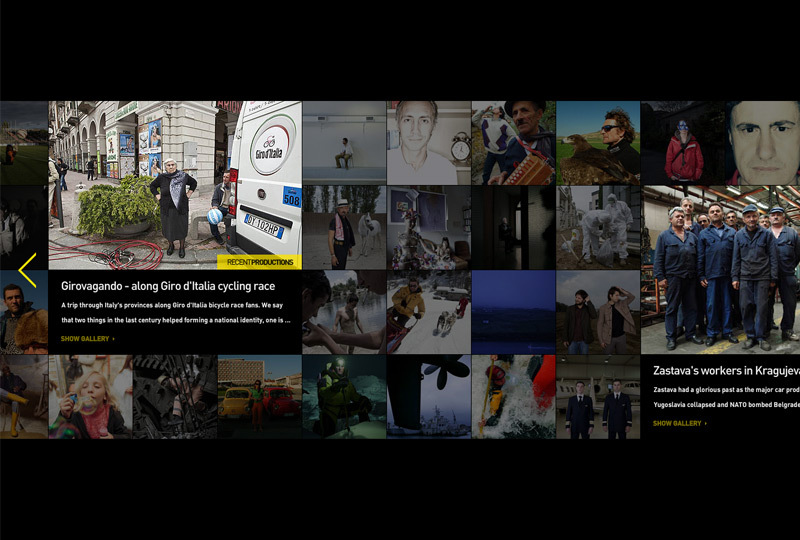Select thumbnail of blonde girl blowing bubbles

click(90, 397)
